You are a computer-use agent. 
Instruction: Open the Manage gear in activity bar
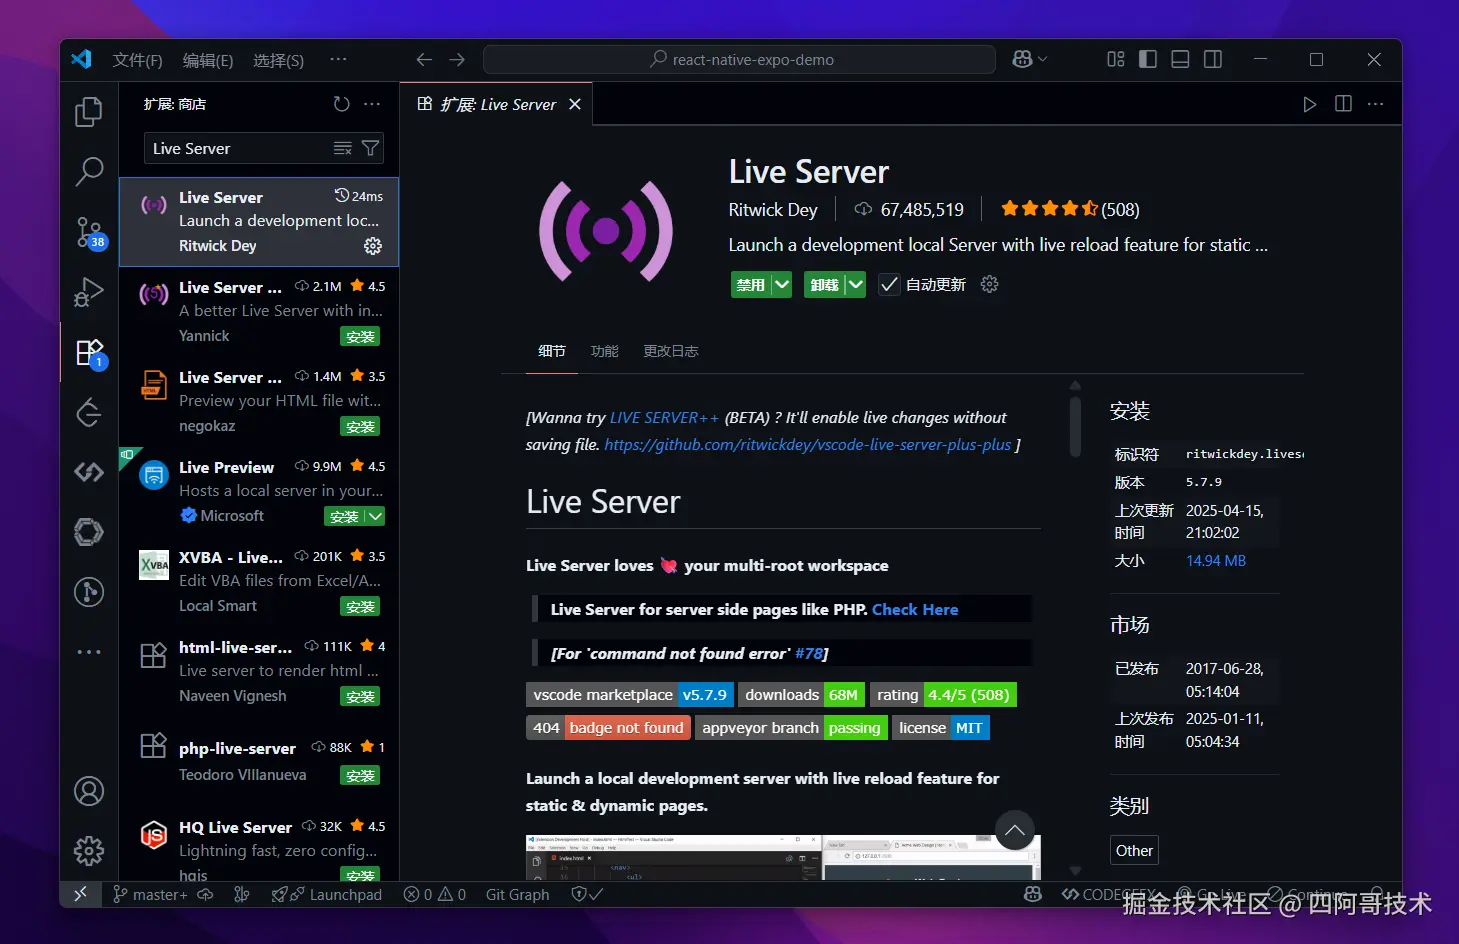tap(89, 851)
